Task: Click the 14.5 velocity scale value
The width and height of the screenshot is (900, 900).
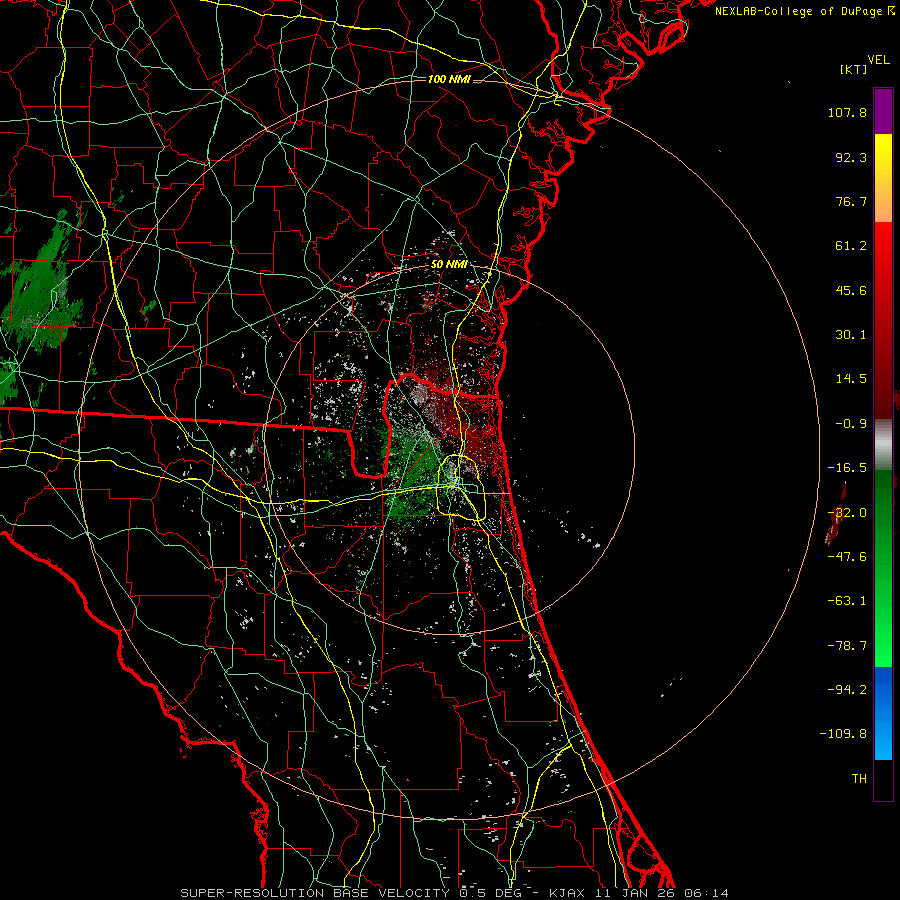Action: (851, 379)
